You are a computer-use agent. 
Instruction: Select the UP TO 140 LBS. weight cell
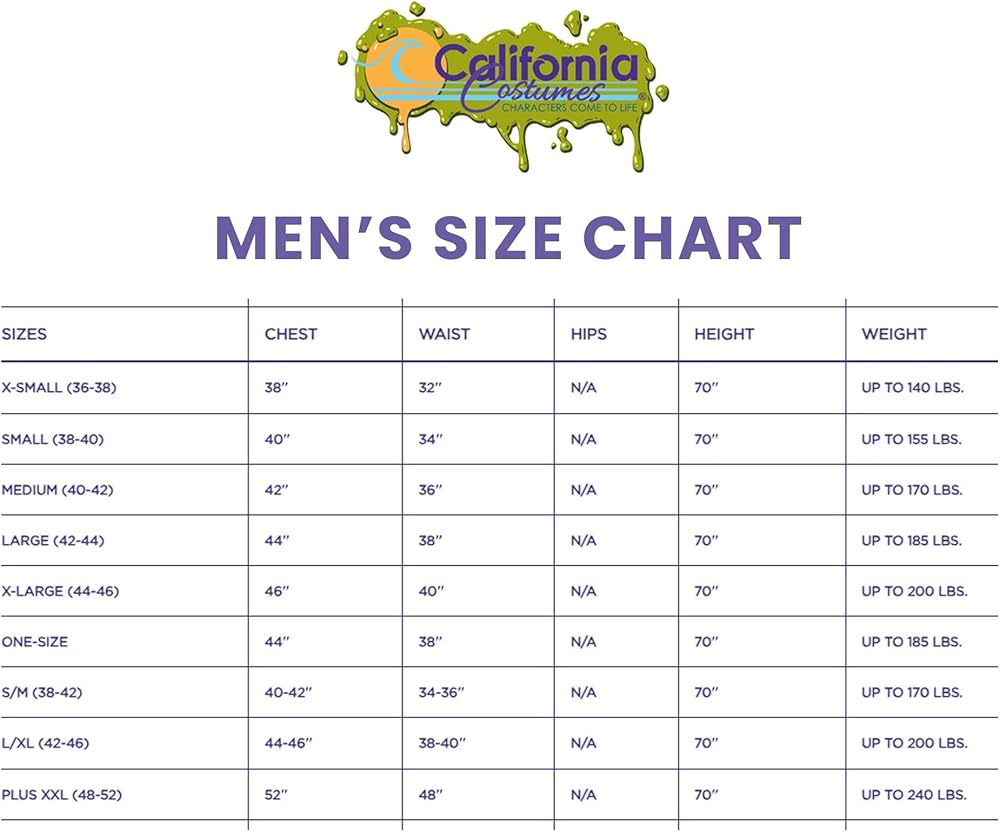tap(913, 388)
